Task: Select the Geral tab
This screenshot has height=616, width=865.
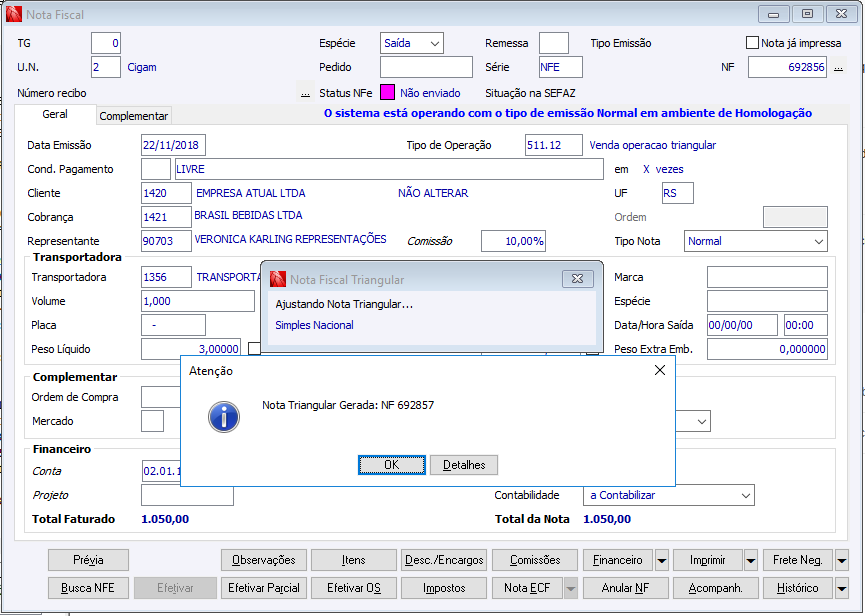Action: point(55,114)
